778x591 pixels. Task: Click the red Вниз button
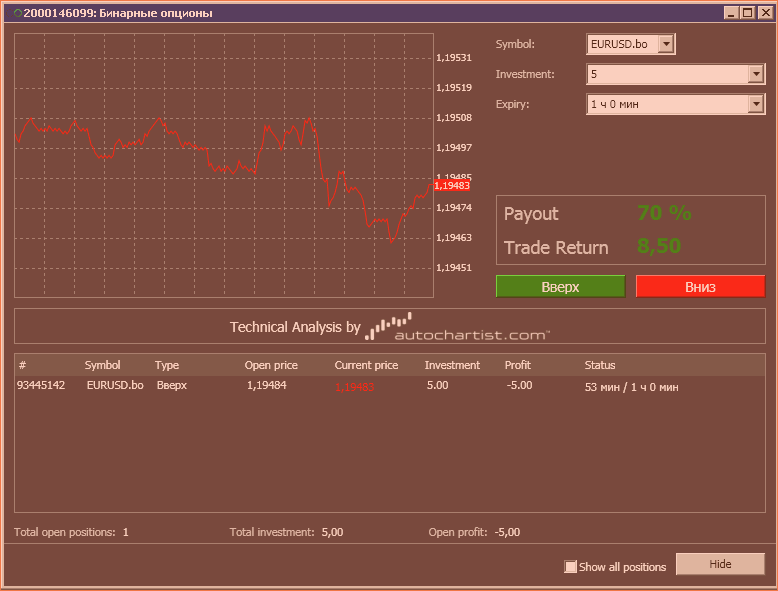point(700,287)
